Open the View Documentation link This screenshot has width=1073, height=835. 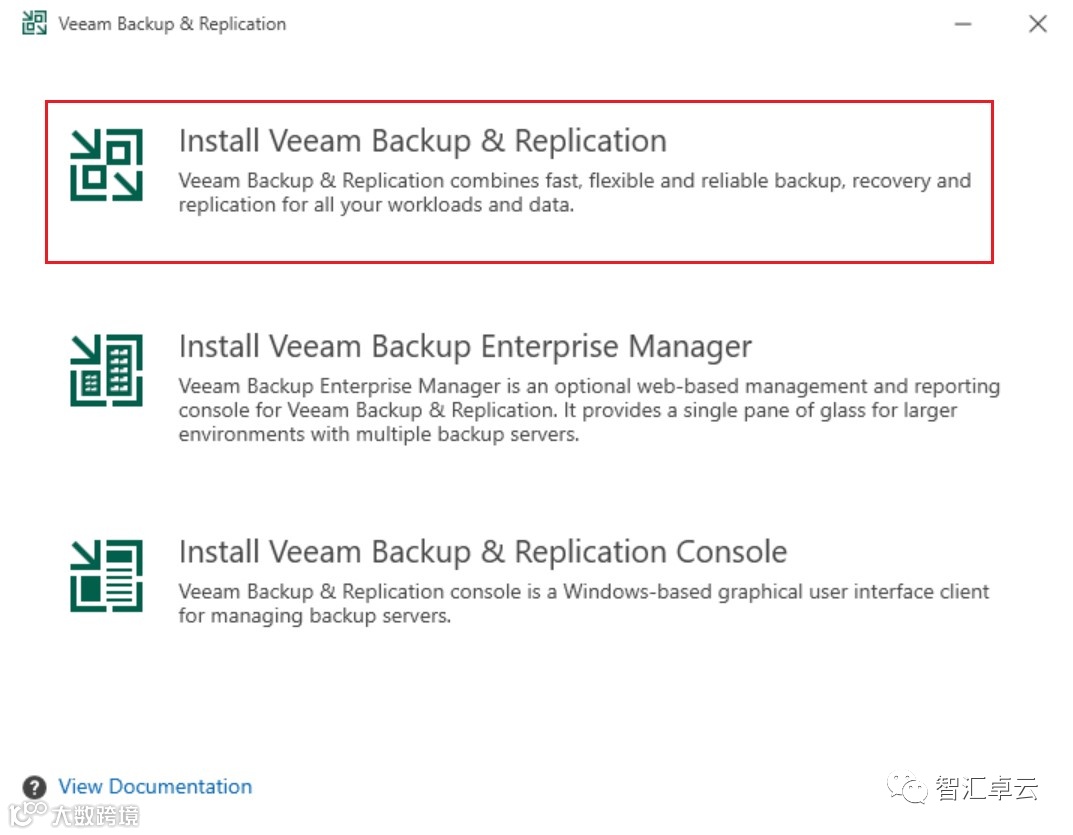(x=155, y=787)
